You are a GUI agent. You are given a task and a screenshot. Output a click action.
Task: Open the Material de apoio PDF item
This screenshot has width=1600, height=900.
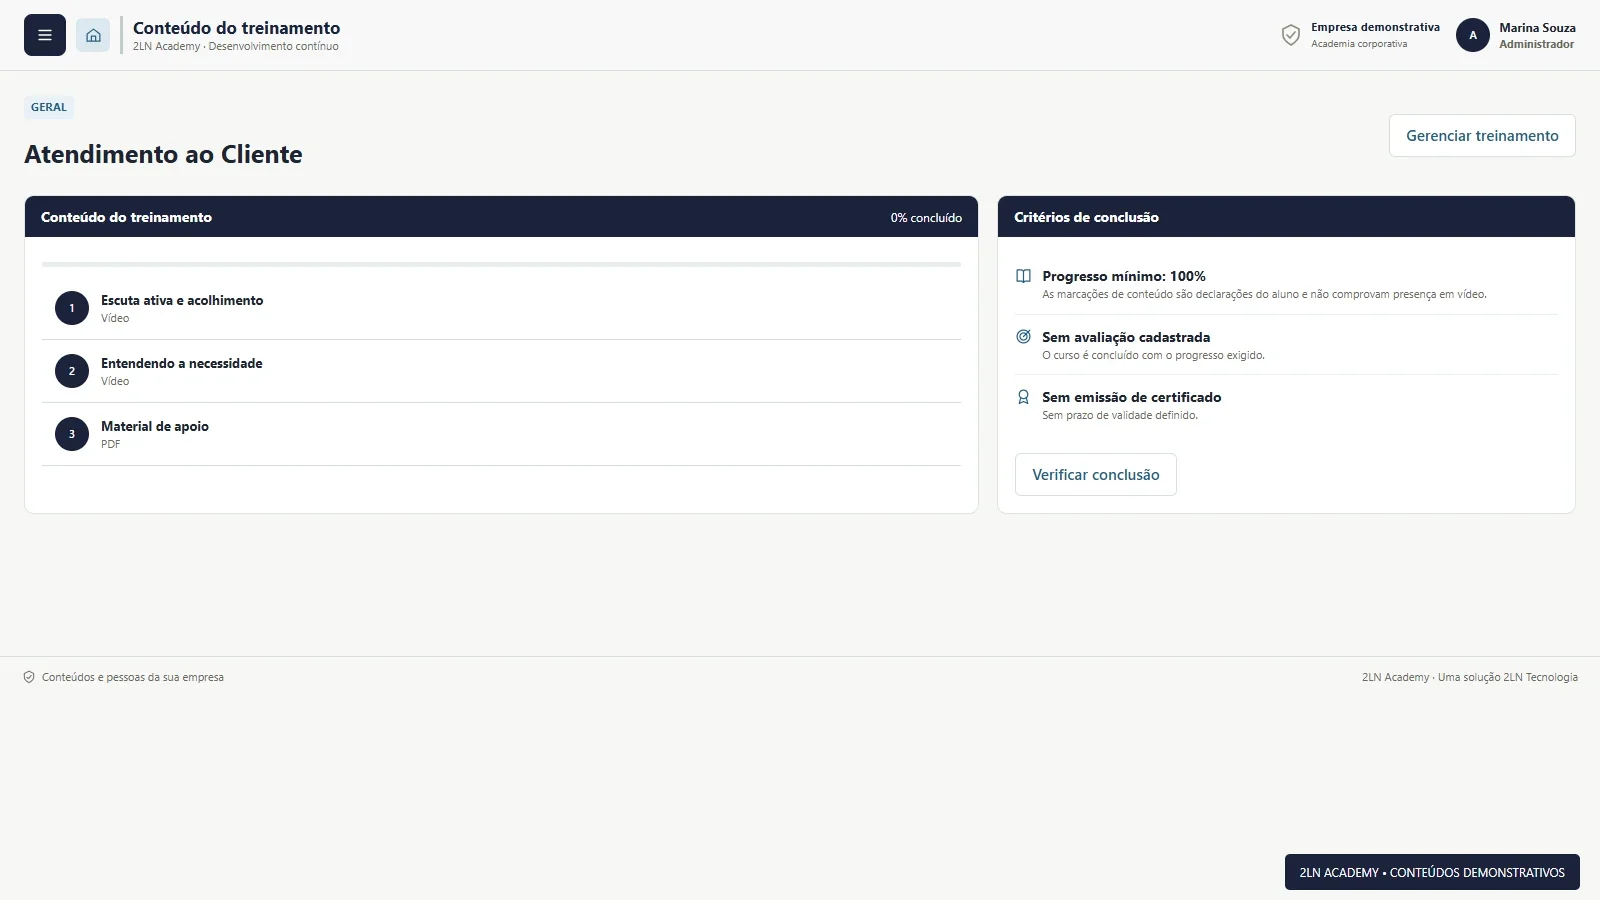pyautogui.click(x=501, y=434)
